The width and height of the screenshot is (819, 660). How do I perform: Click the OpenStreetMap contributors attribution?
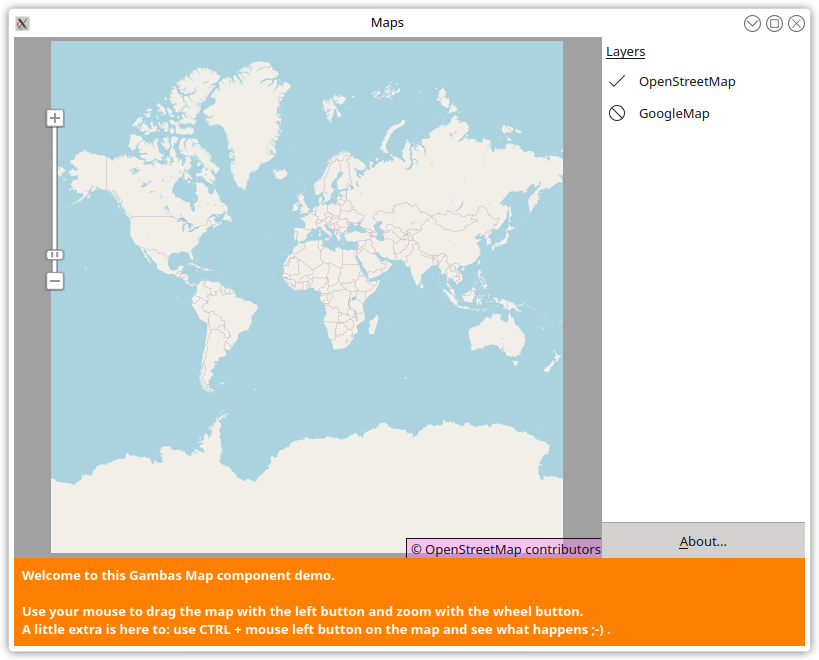pyautogui.click(x=504, y=549)
